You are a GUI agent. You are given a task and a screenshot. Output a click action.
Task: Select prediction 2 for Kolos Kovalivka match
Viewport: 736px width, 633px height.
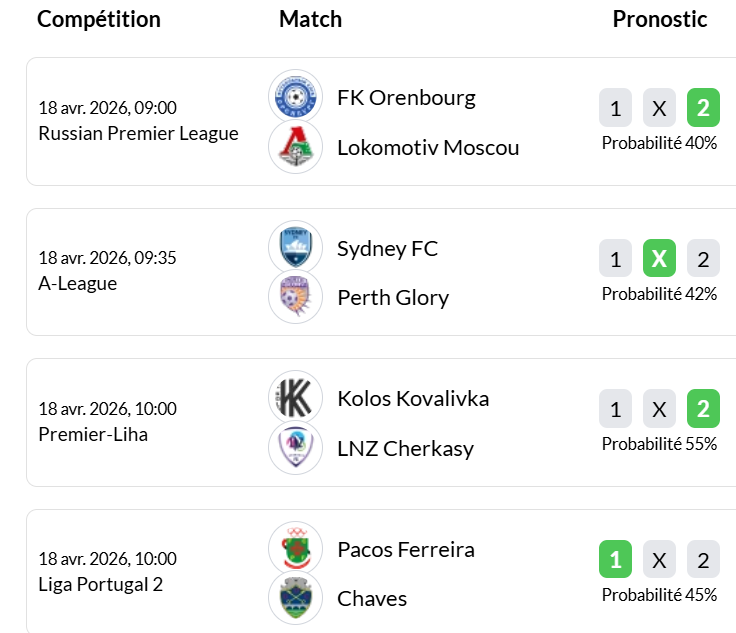click(x=703, y=409)
